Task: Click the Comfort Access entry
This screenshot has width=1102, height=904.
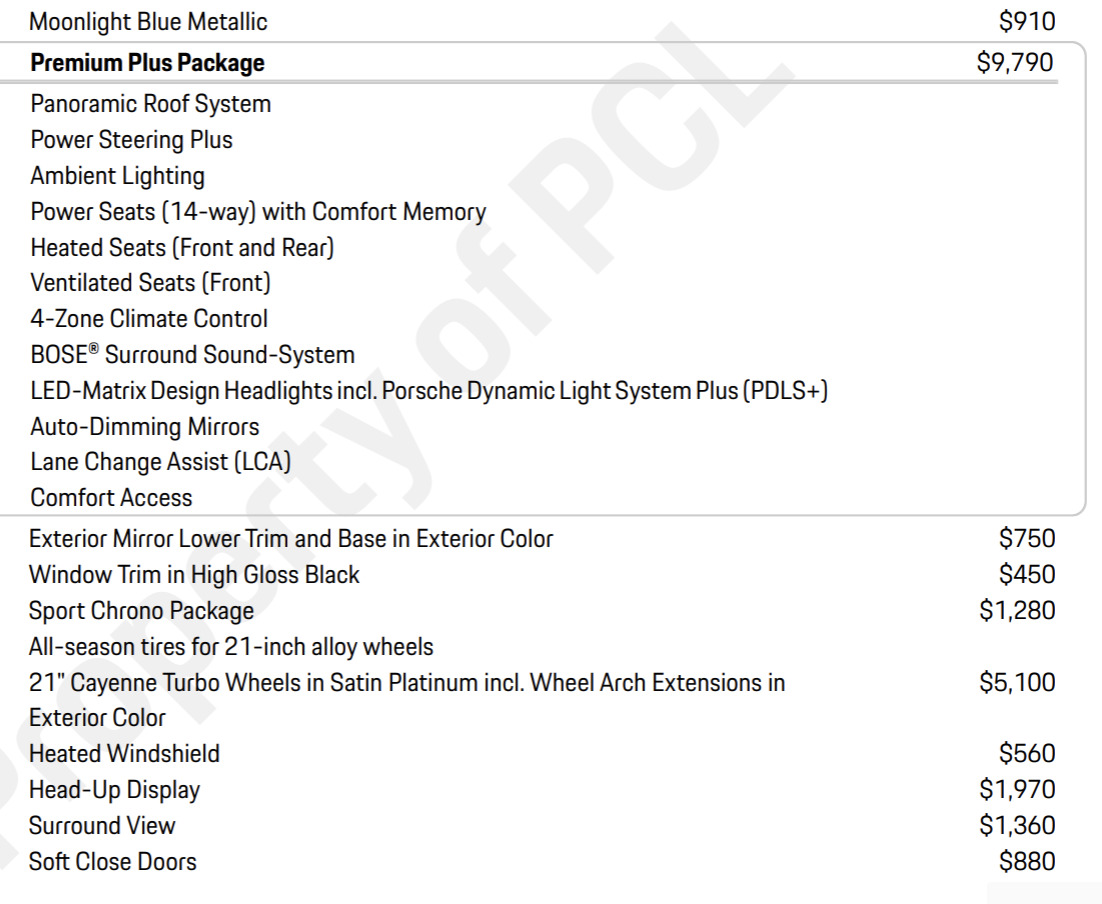Action: tap(112, 498)
